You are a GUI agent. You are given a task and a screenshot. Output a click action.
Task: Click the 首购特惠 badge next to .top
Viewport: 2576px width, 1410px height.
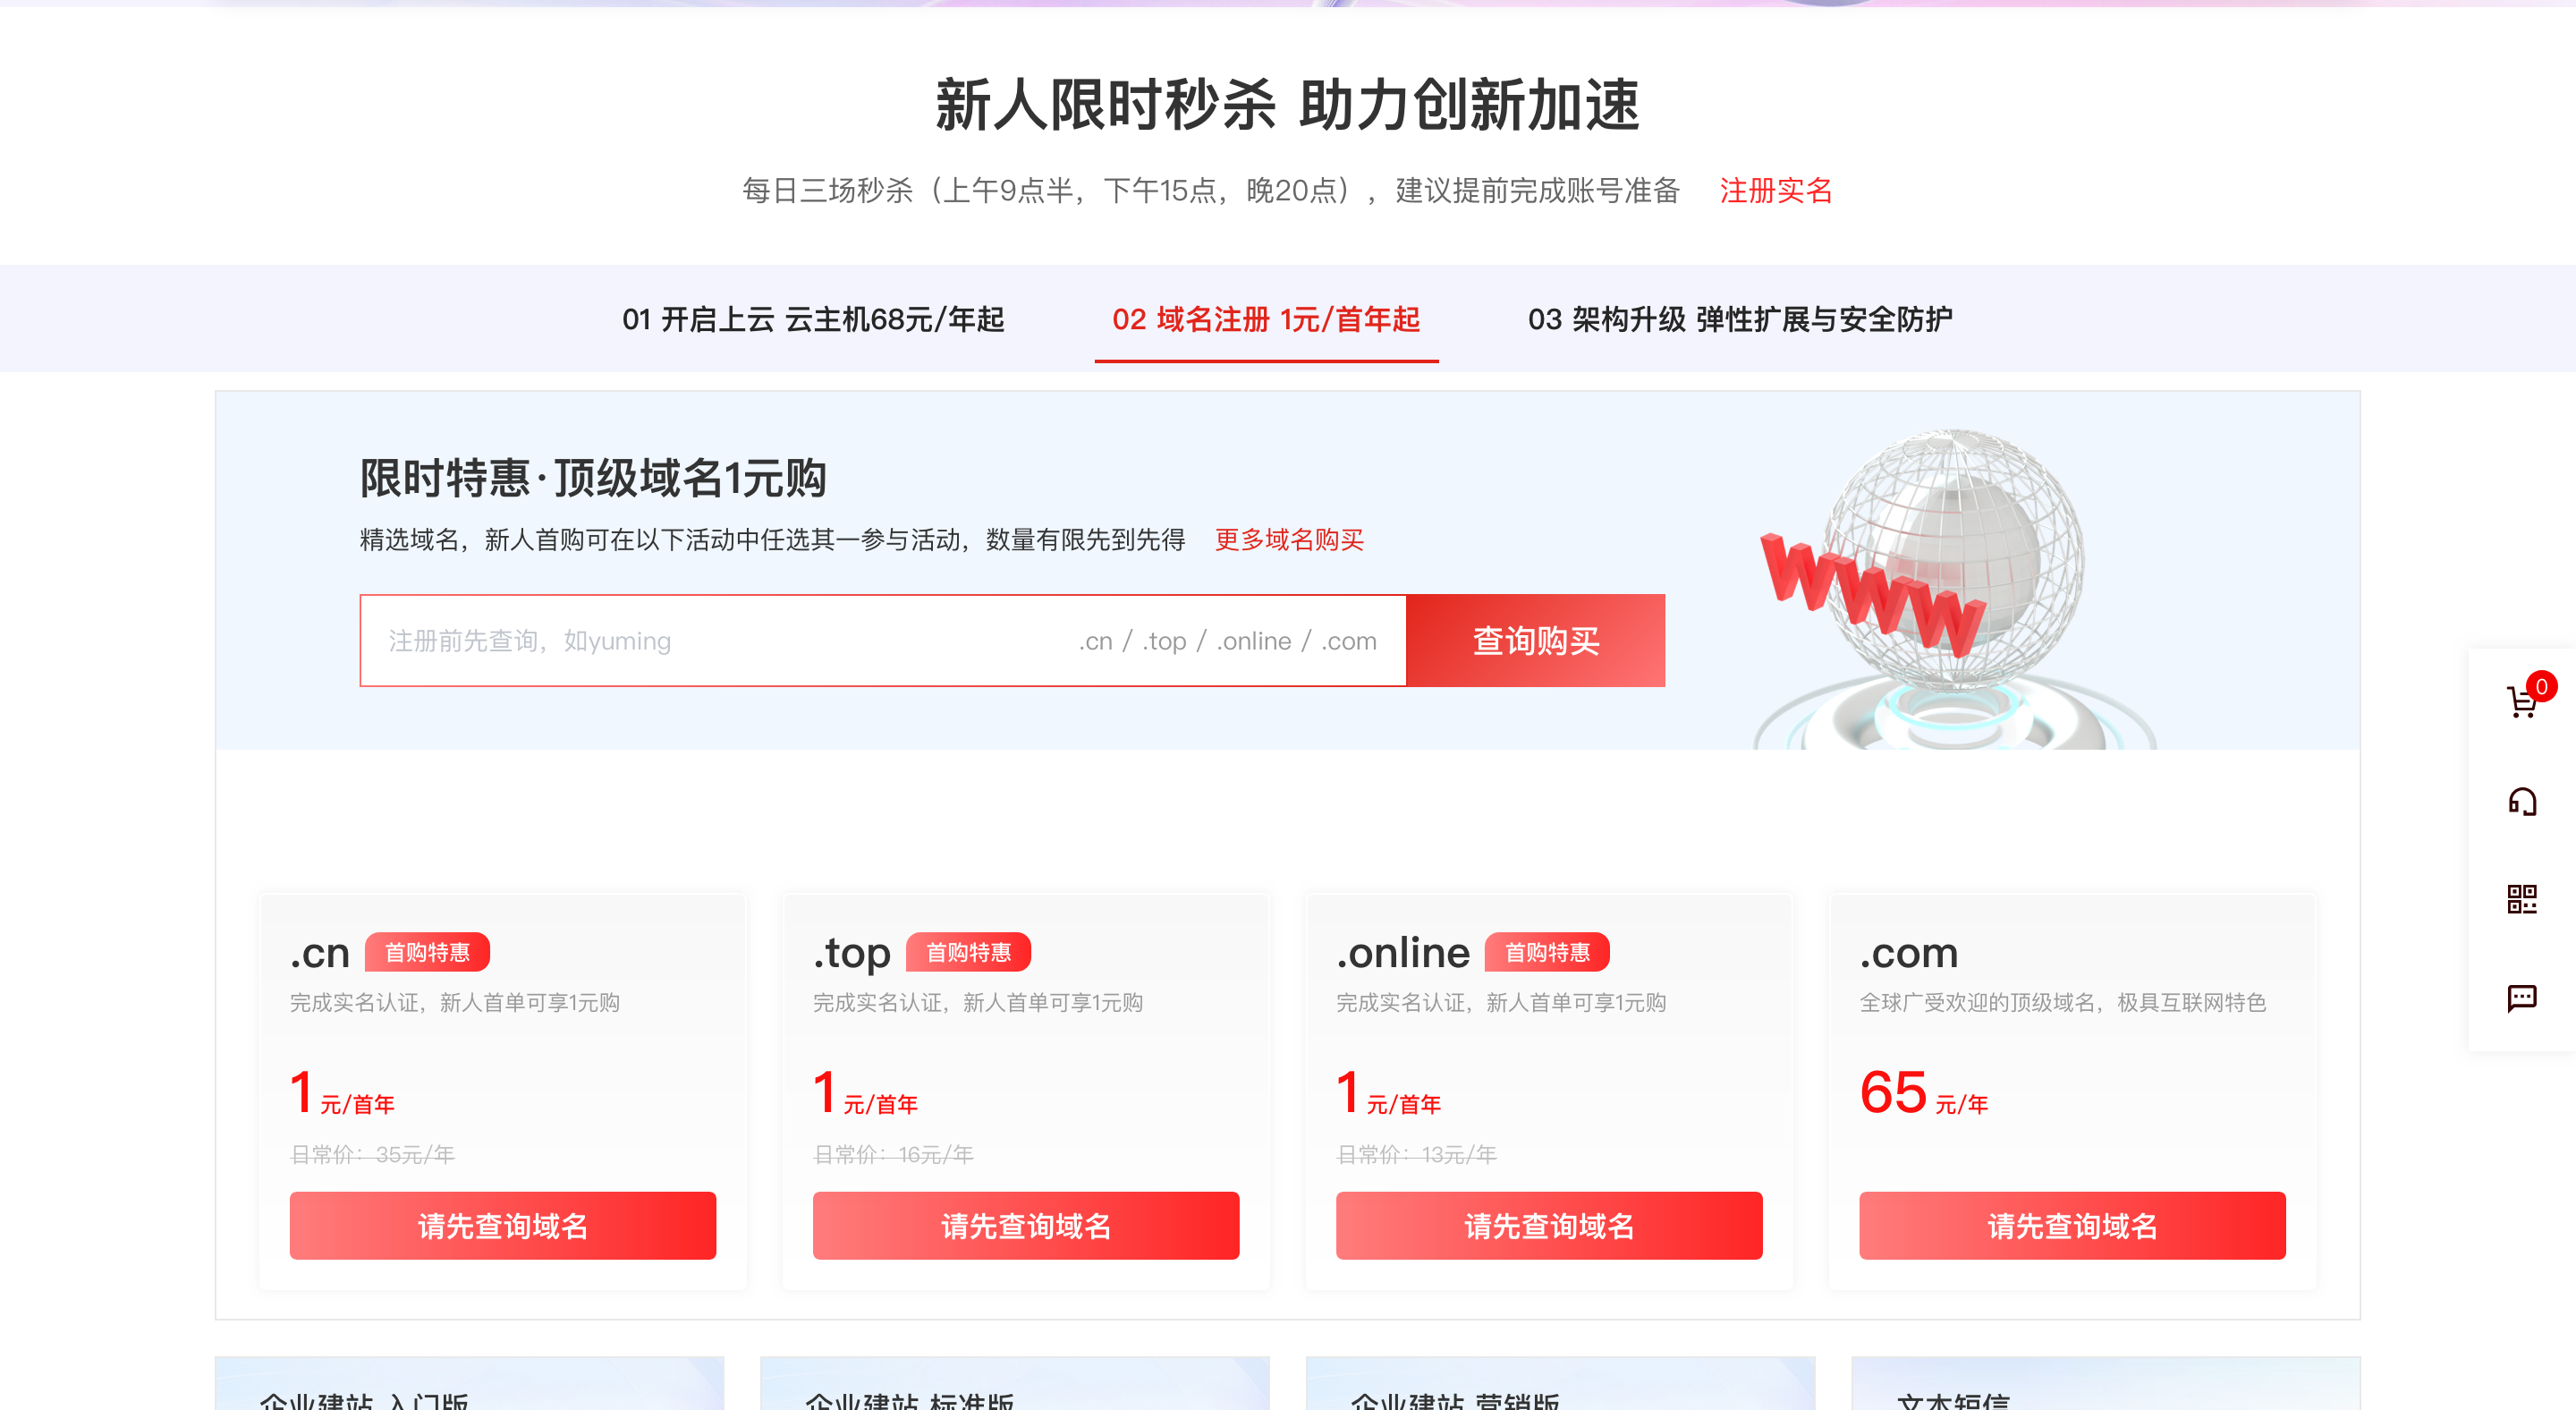(968, 952)
